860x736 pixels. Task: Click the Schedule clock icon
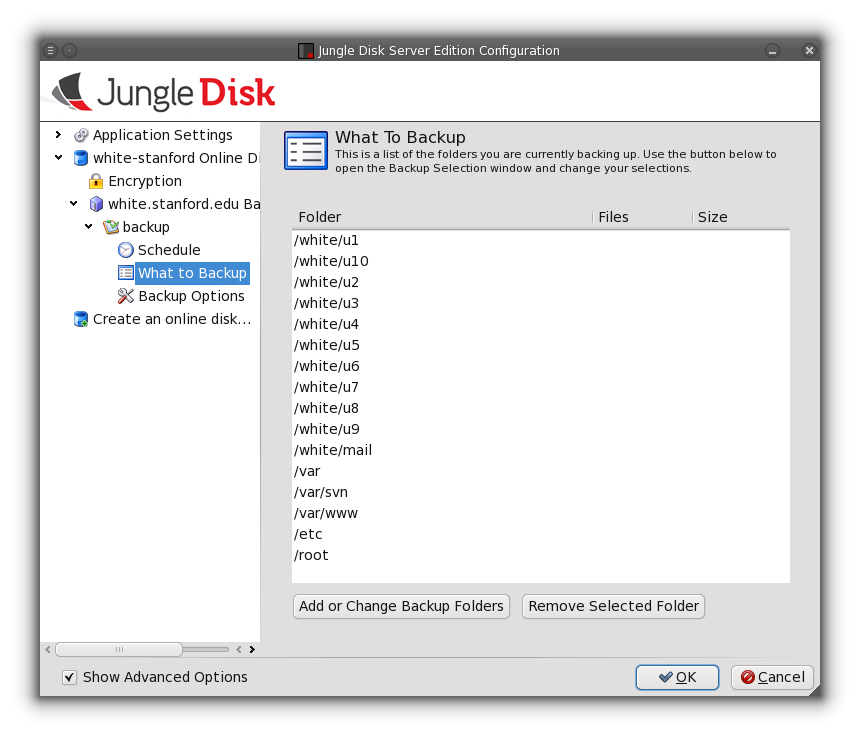(126, 250)
